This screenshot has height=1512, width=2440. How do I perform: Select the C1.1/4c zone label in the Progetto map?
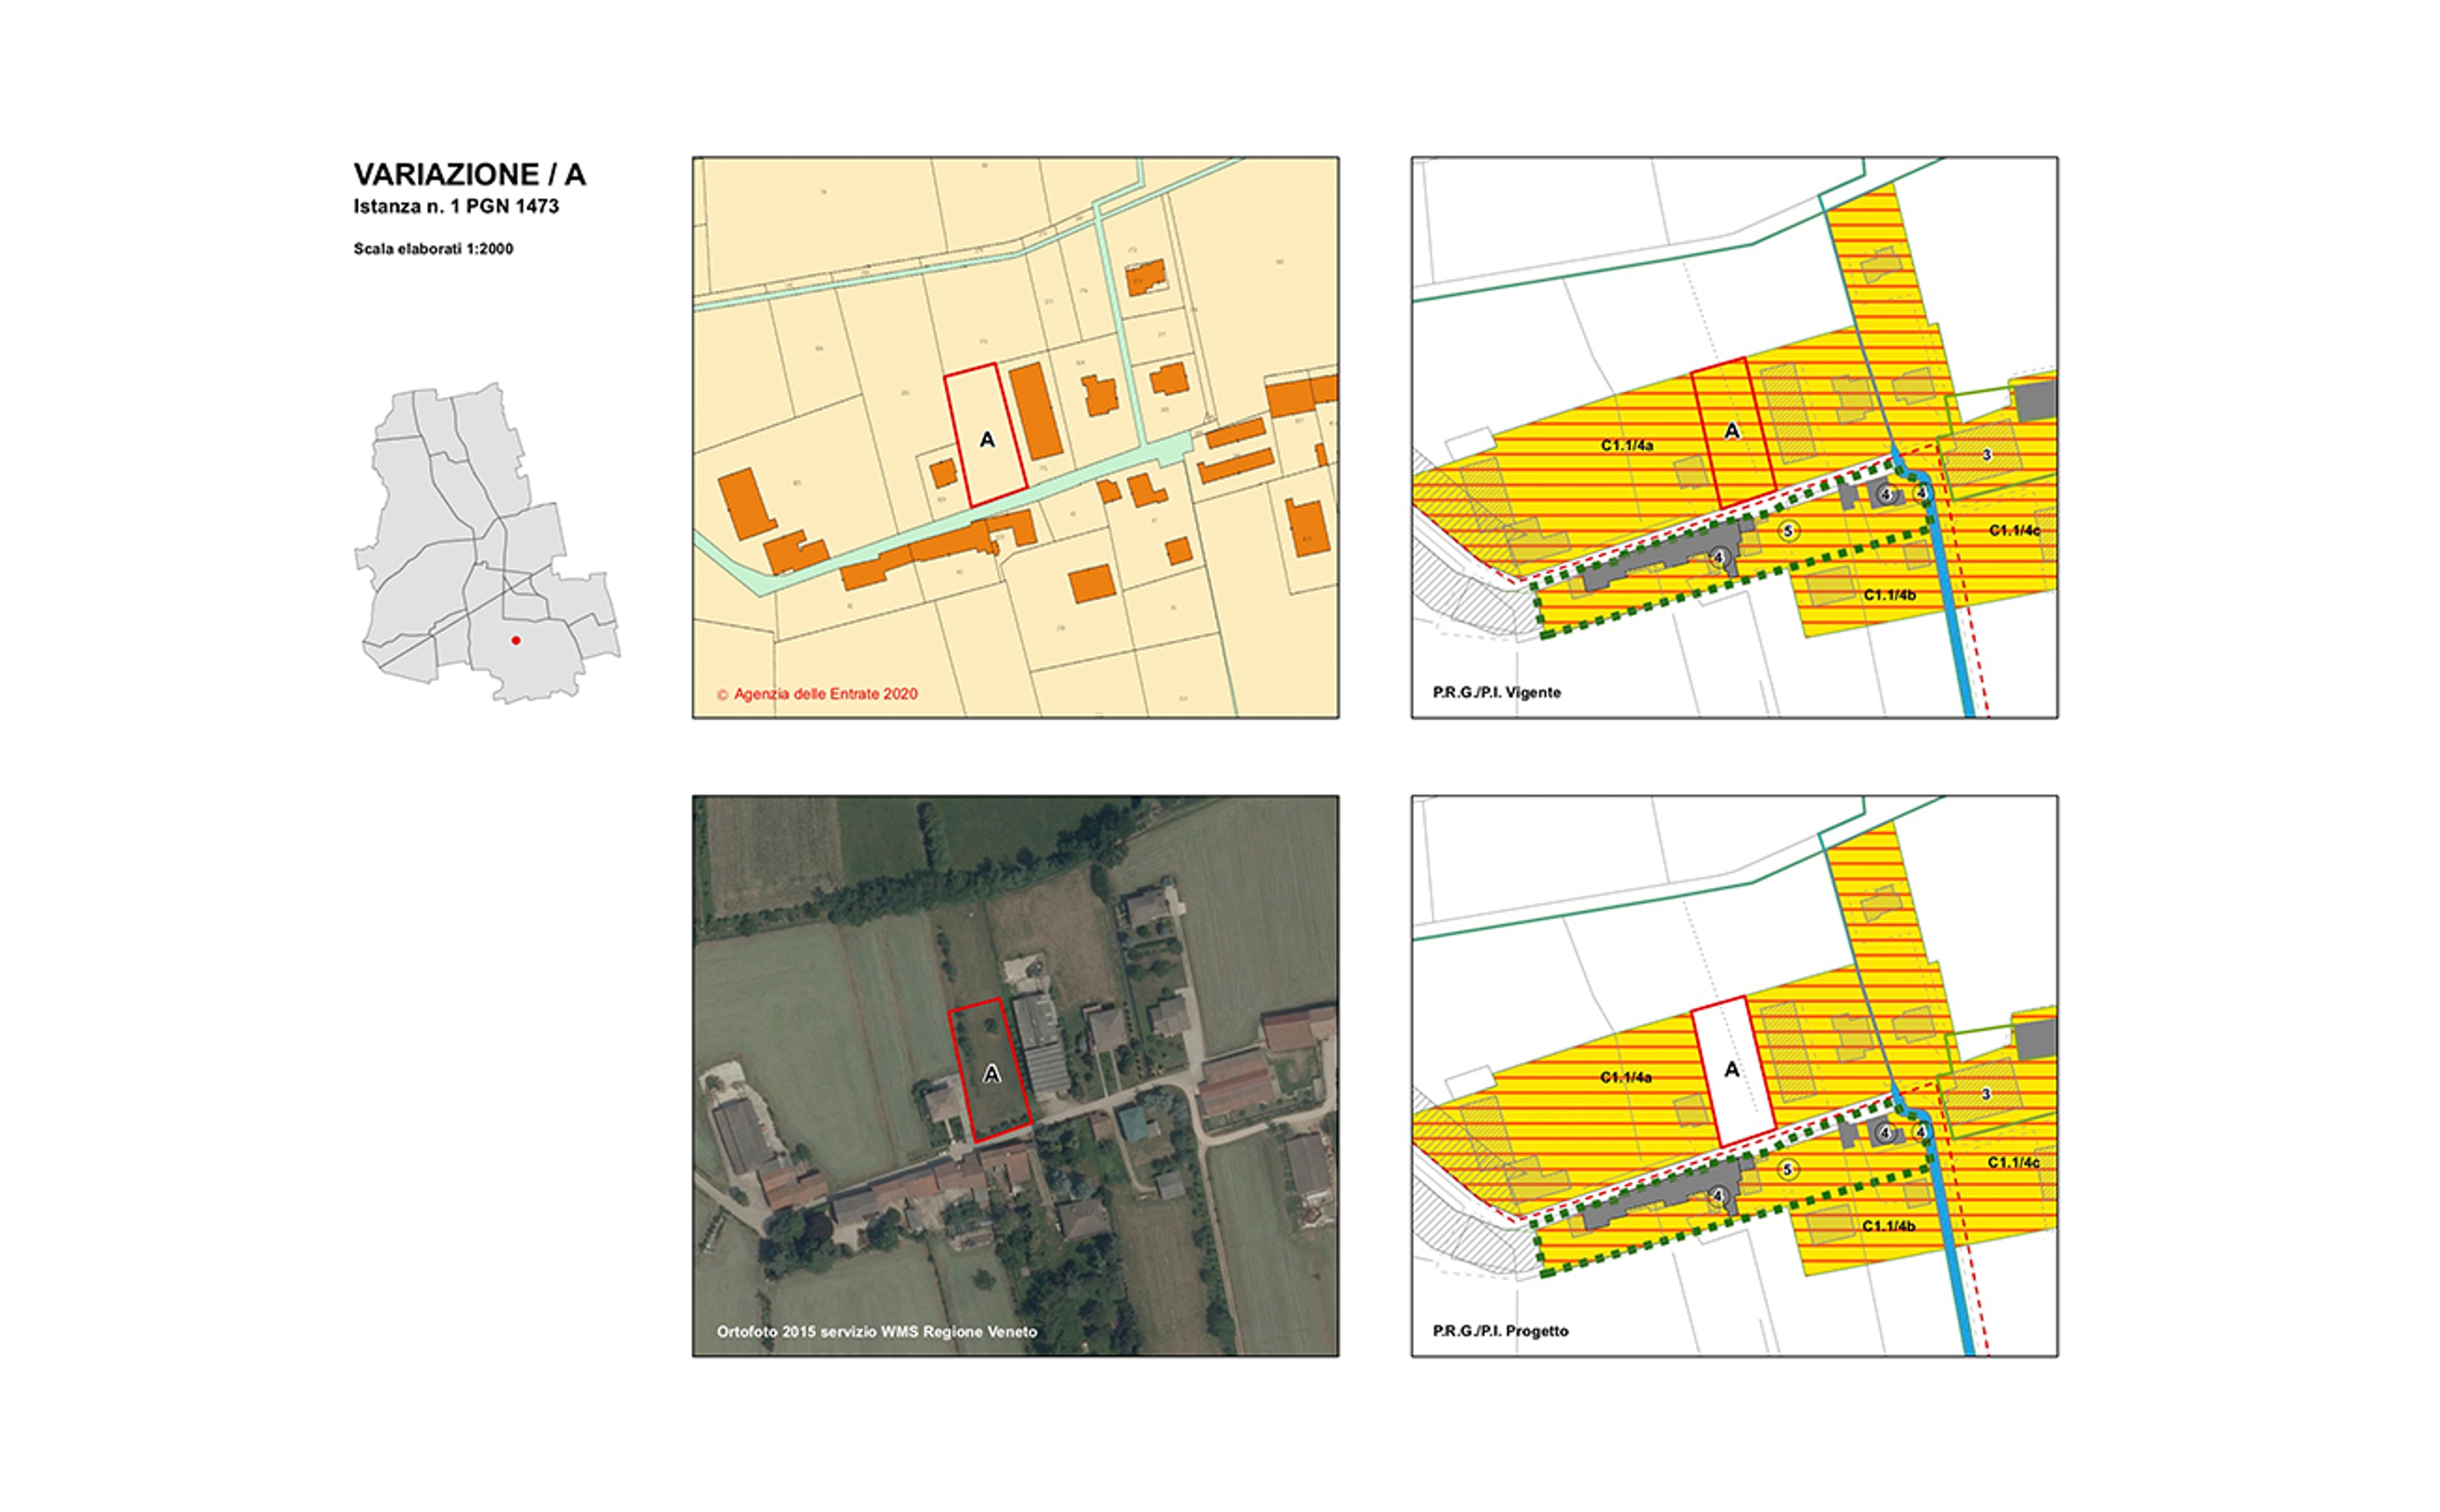(2013, 1162)
